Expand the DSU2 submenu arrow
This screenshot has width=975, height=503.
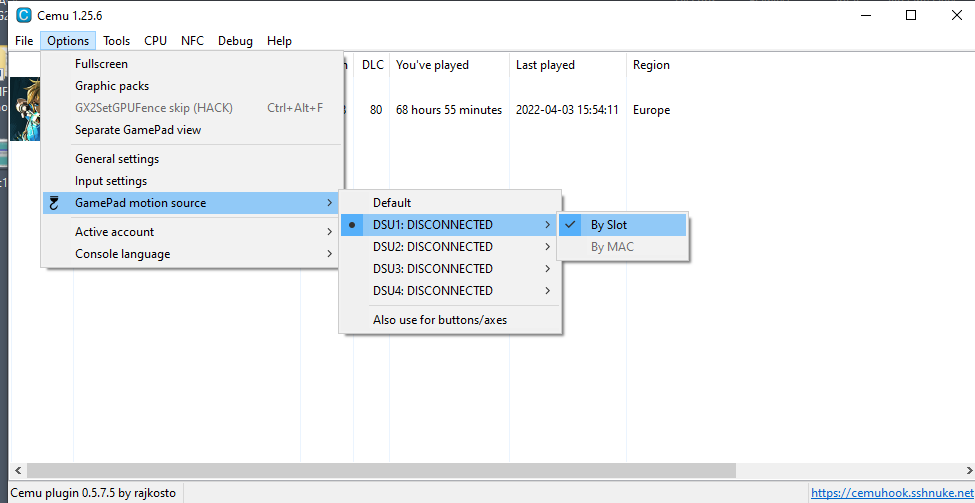[547, 247]
